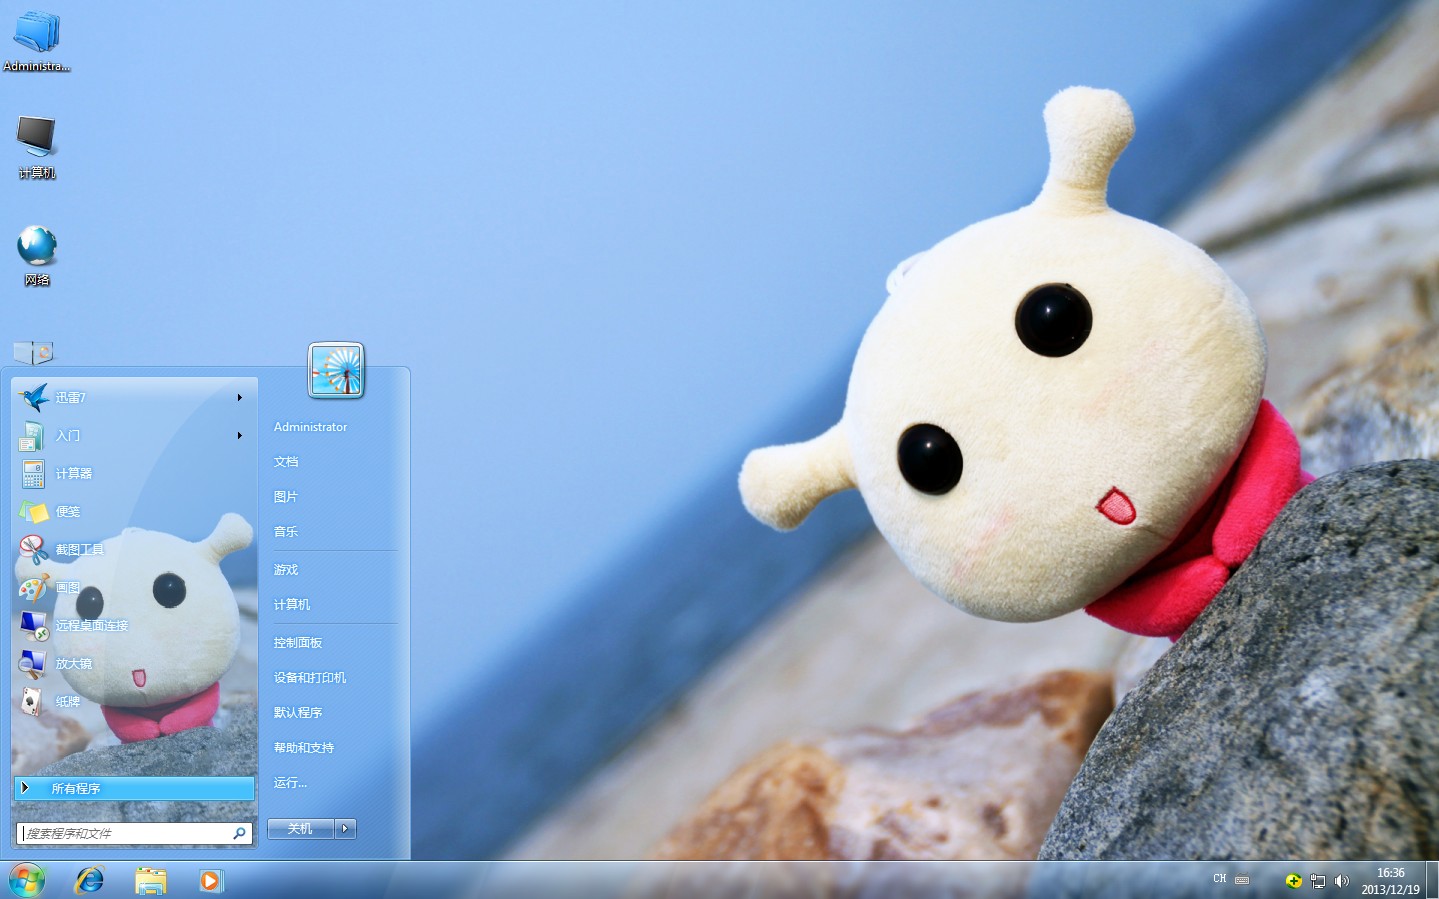This screenshot has width=1439, height=899.
Task: Click the 搜索程序和文件 search box
Action: pos(134,833)
